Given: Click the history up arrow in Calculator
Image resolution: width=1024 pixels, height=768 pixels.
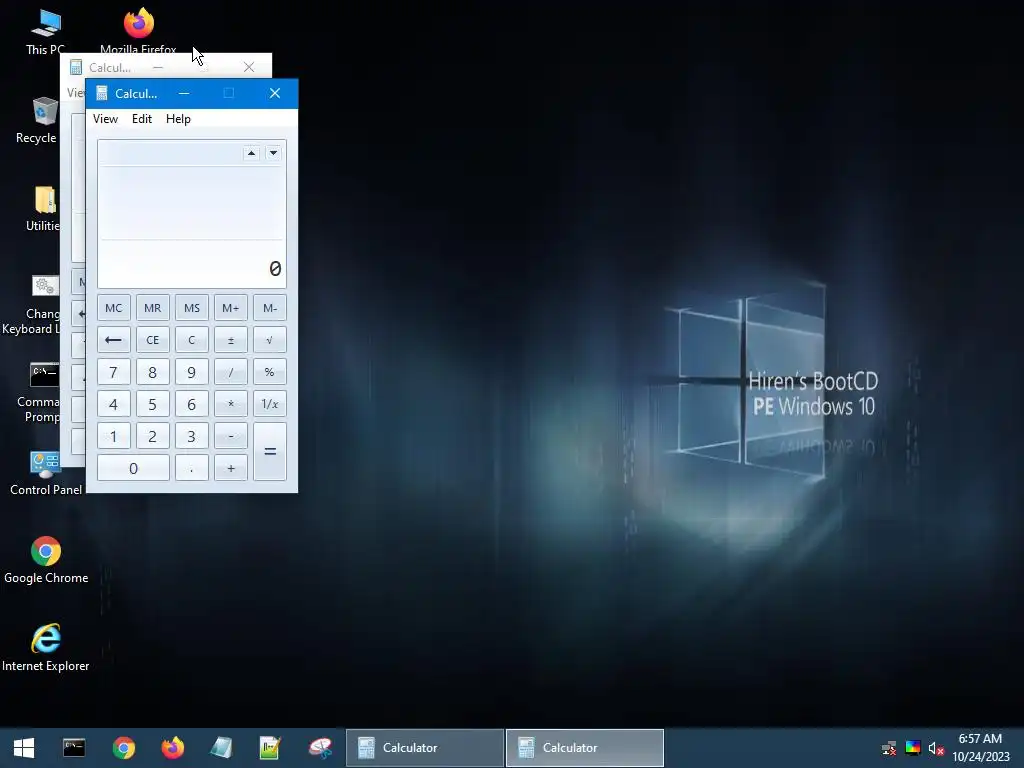Looking at the screenshot, I should [x=251, y=153].
